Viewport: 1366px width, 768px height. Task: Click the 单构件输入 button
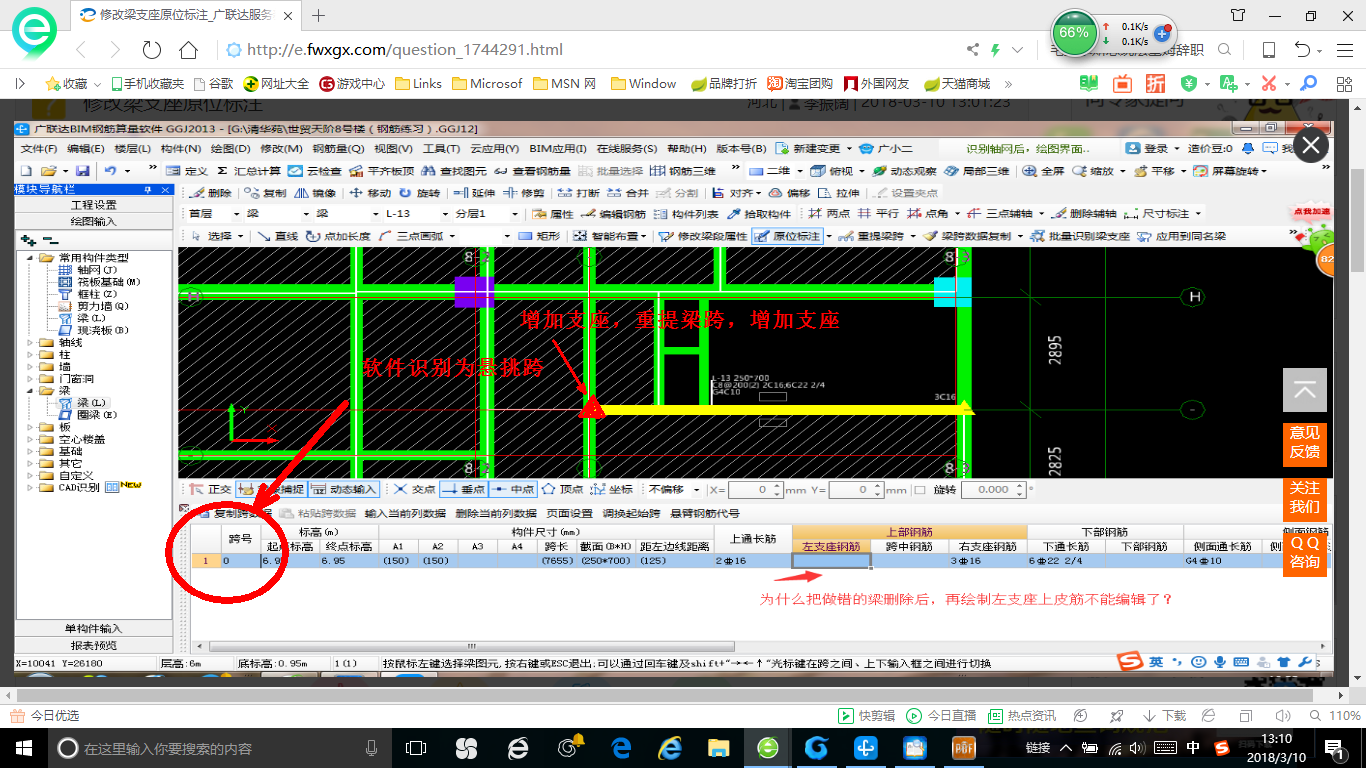(x=93, y=628)
